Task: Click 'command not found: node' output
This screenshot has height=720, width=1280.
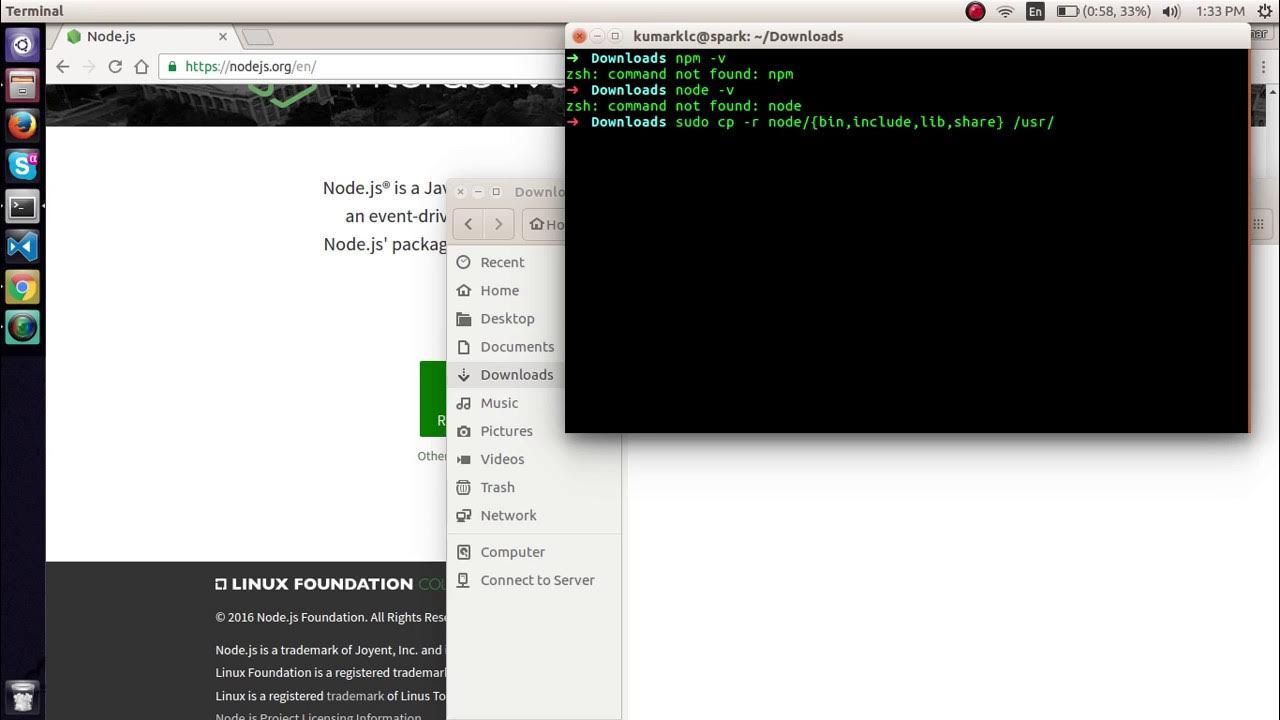Action: click(x=684, y=106)
